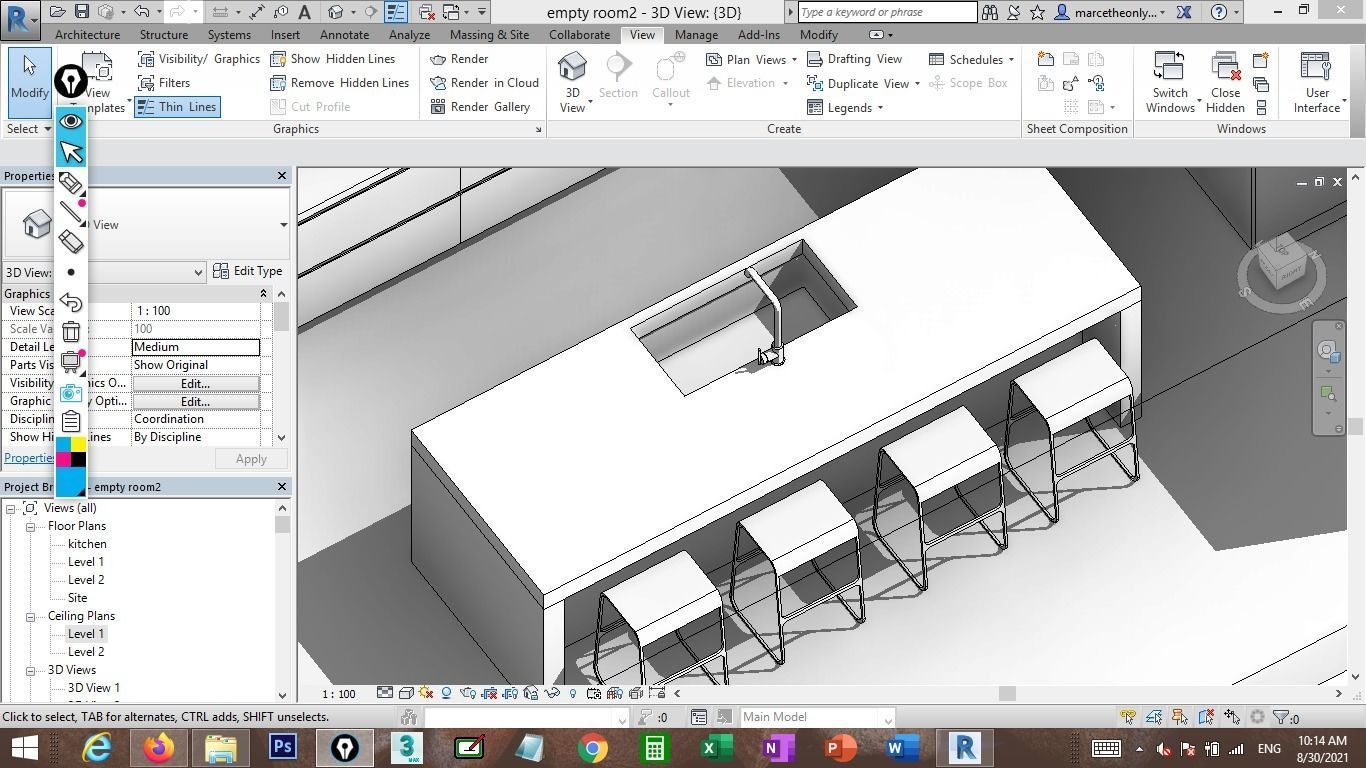Screen dimensions: 1366x768
Task: Click the 1 : 100 view scale button
Action: point(339,693)
